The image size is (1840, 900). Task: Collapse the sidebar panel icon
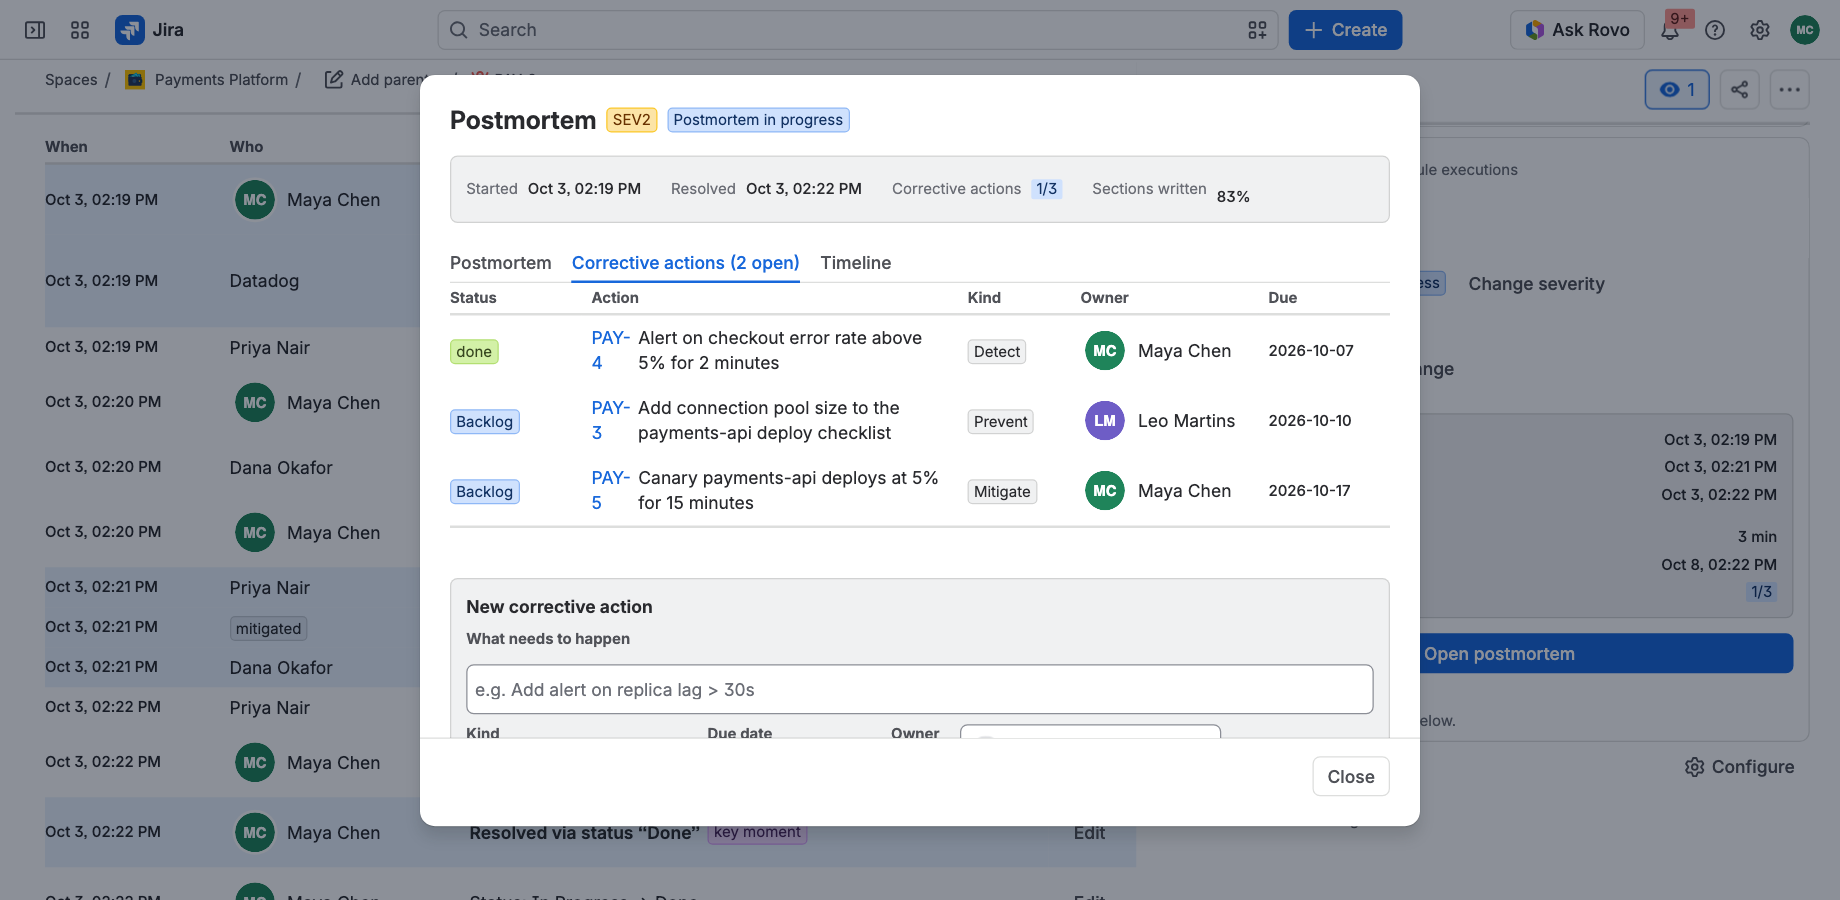[x=35, y=30]
